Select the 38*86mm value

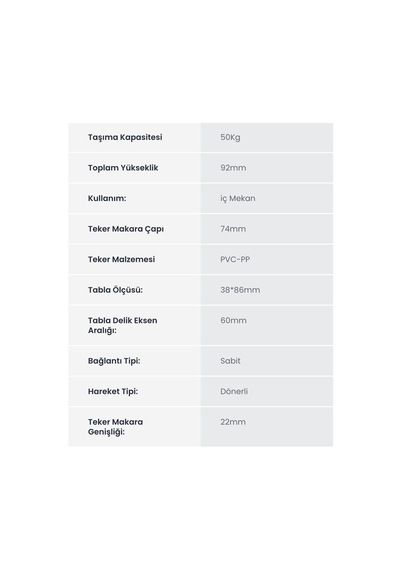point(240,290)
